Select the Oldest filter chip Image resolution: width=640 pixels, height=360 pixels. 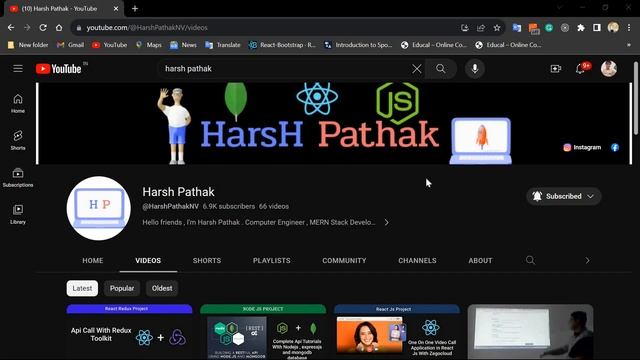tap(162, 288)
